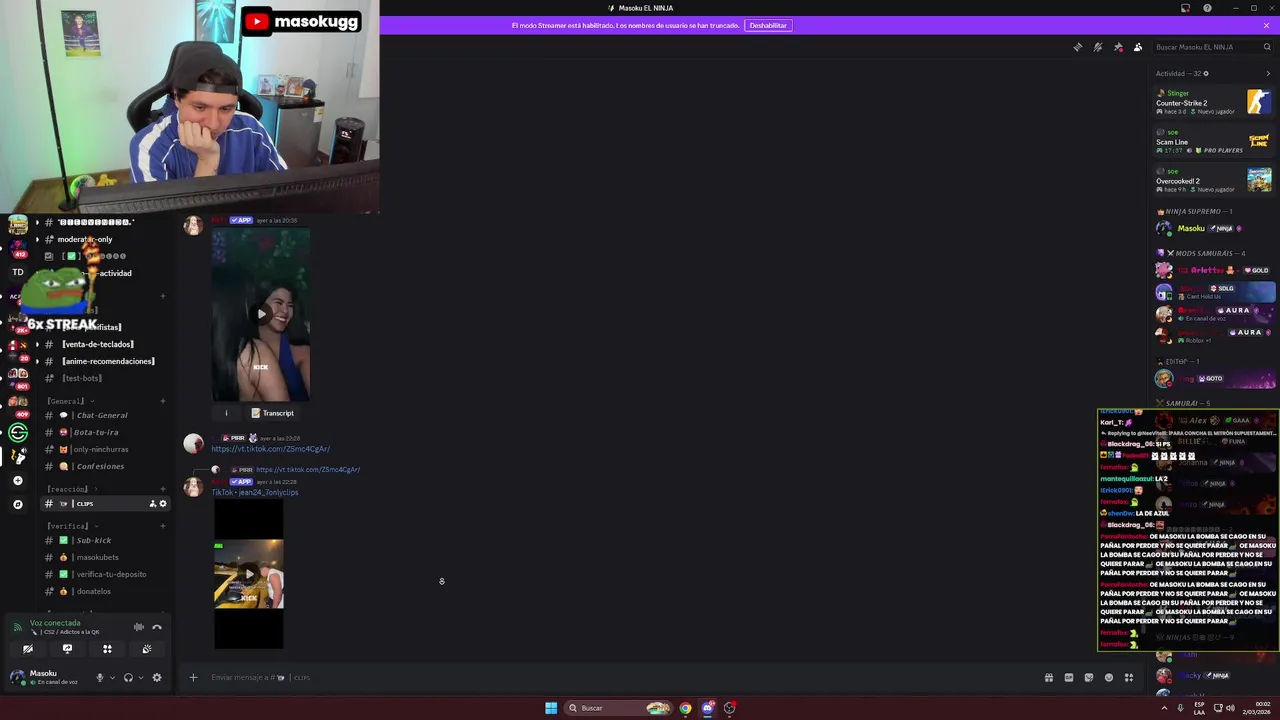The height and width of the screenshot is (720, 1280).
Task: Open the info button beside Transcript
Action: (226, 413)
